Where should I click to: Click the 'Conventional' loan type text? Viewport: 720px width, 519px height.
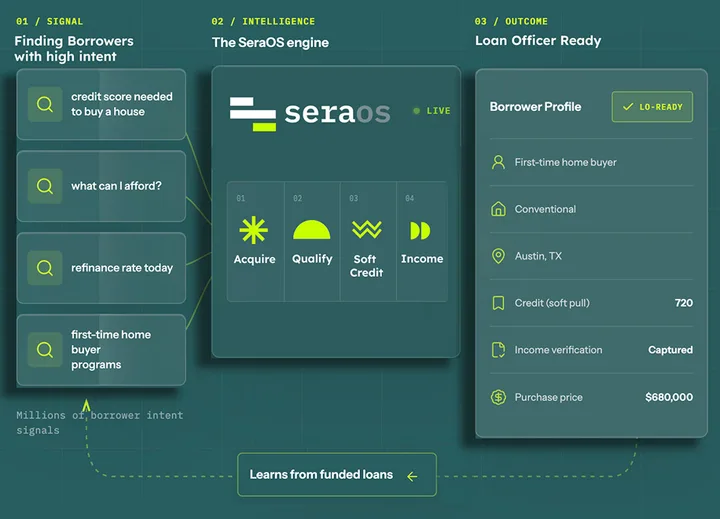pyautogui.click(x=545, y=209)
